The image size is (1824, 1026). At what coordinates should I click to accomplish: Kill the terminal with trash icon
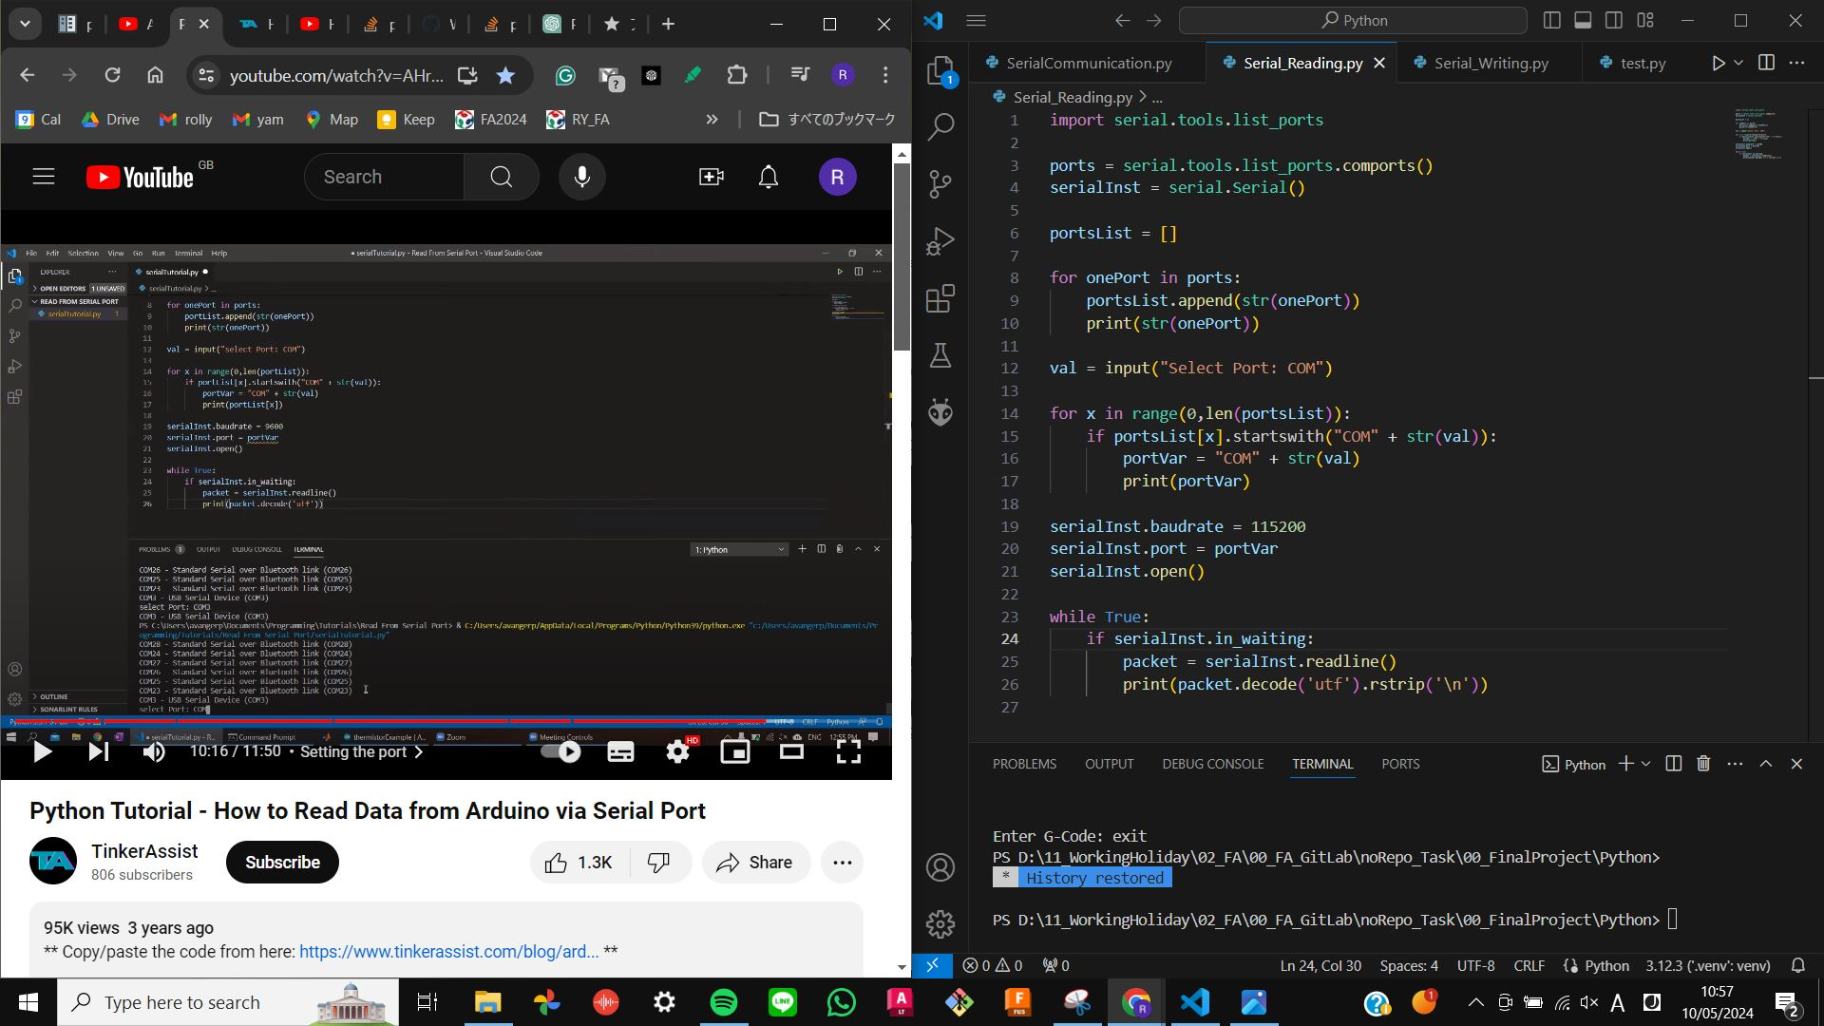coord(1704,764)
